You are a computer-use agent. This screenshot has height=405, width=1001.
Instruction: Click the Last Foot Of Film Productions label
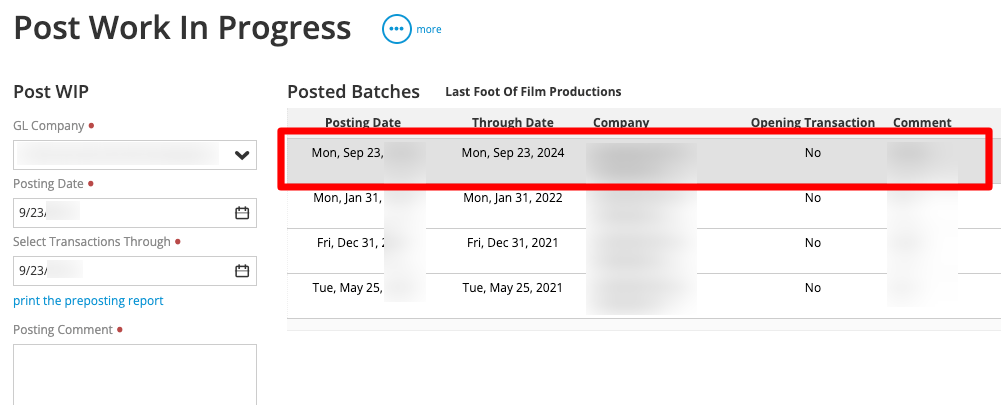point(533,92)
